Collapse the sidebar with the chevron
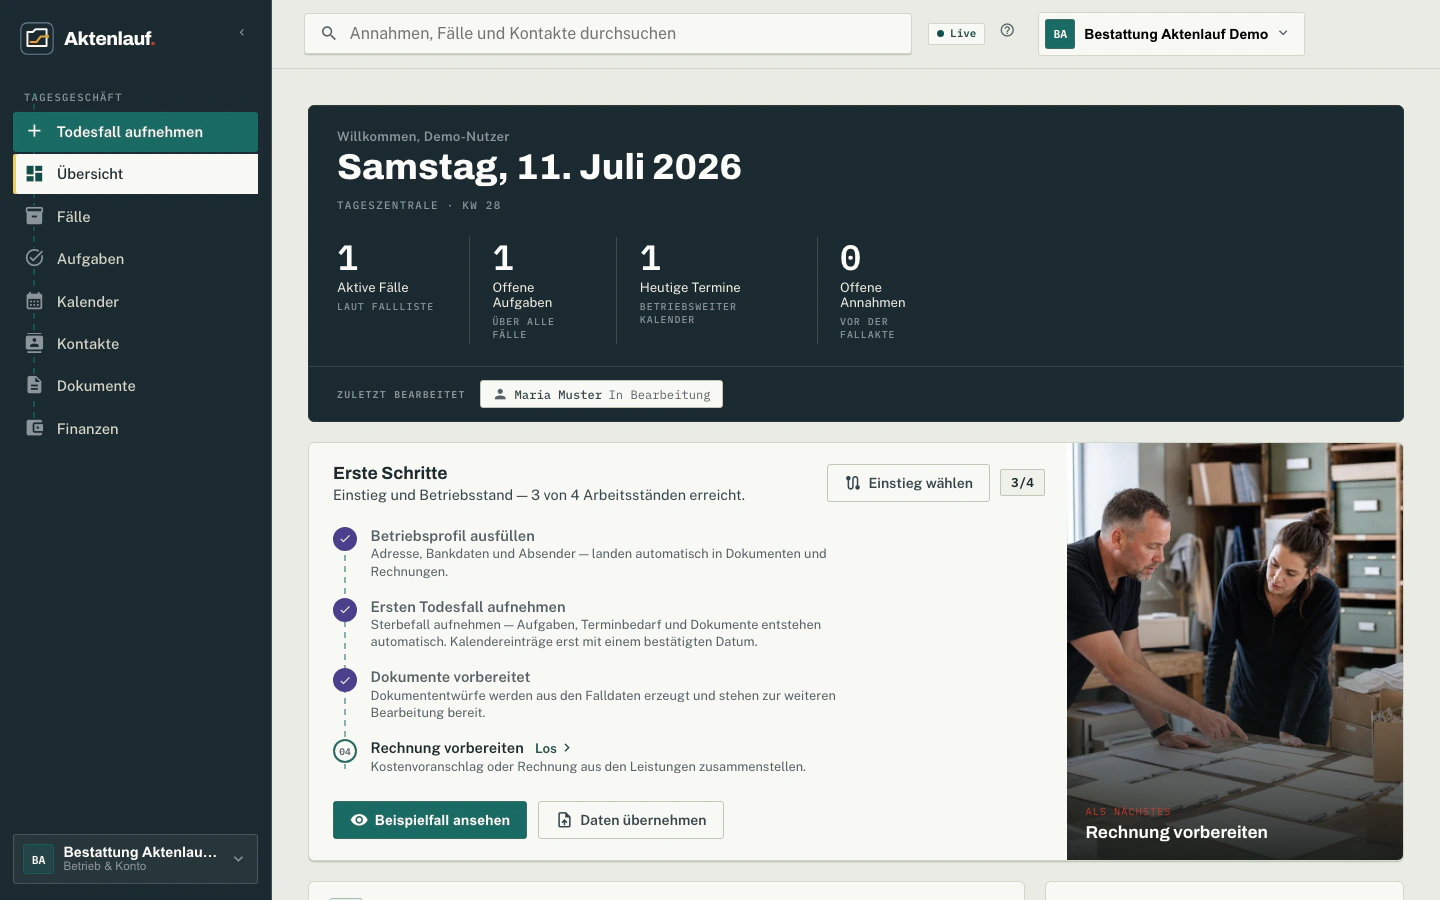The width and height of the screenshot is (1440, 900). [x=242, y=33]
